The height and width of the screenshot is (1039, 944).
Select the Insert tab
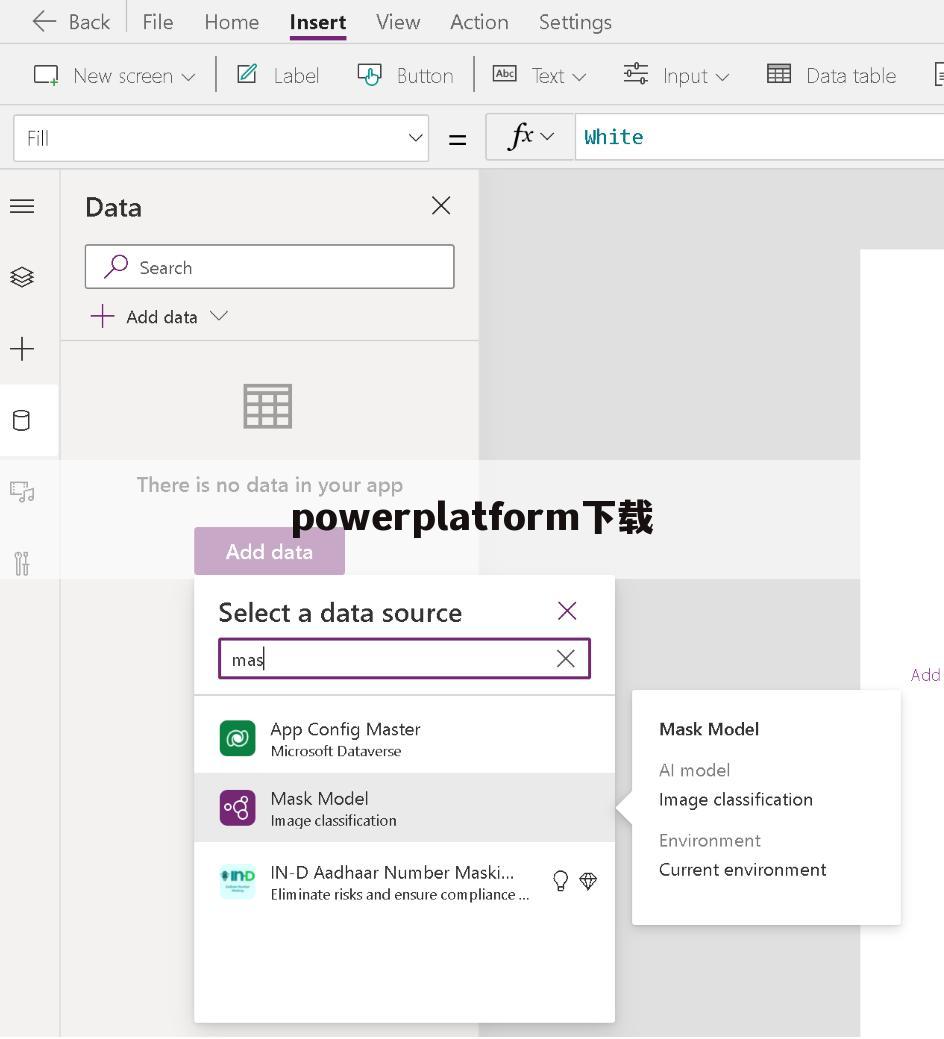[x=317, y=22]
